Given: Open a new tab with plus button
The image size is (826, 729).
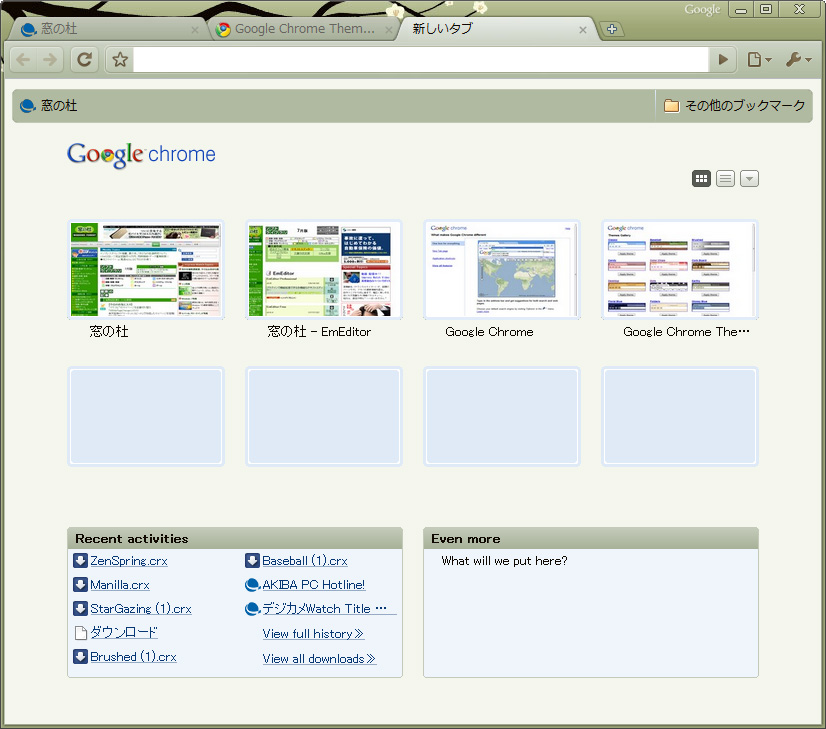Looking at the screenshot, I should pos(612,29).
